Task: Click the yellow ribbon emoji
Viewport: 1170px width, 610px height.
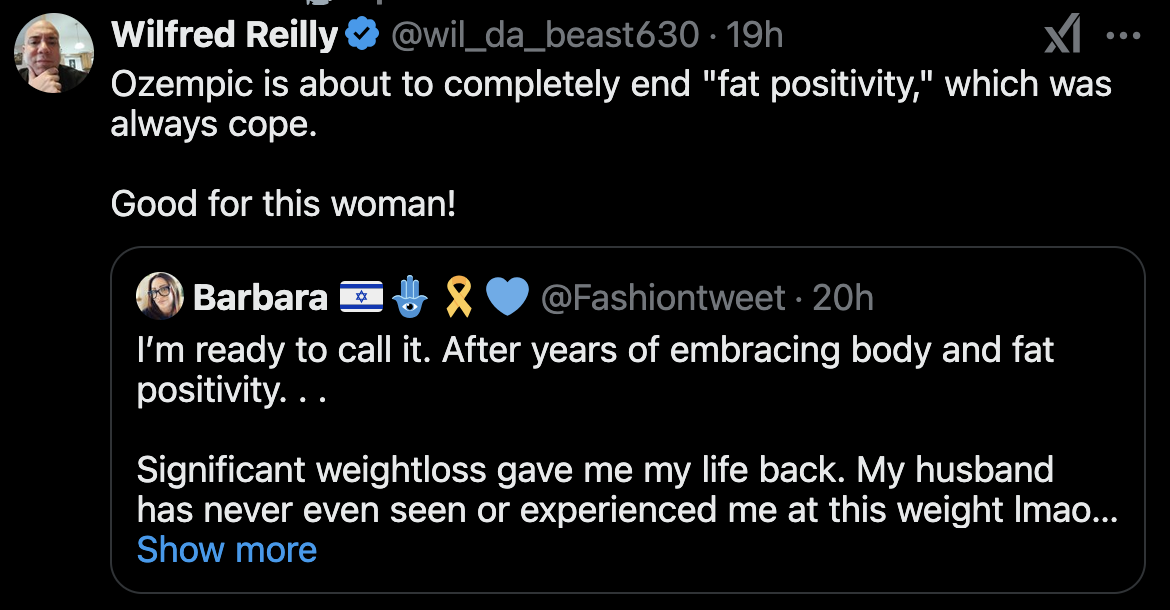Action: click(x=458, y=297)
